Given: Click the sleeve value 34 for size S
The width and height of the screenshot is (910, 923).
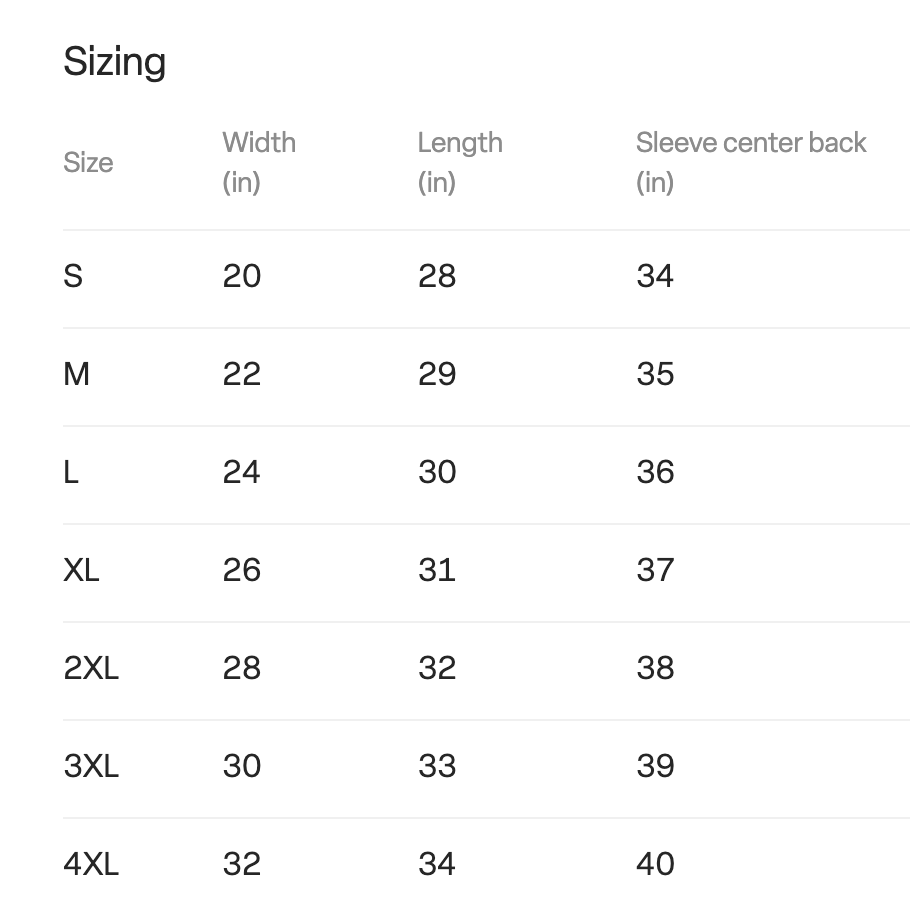Looking at the screenshot, I should (x=655, y=276).
